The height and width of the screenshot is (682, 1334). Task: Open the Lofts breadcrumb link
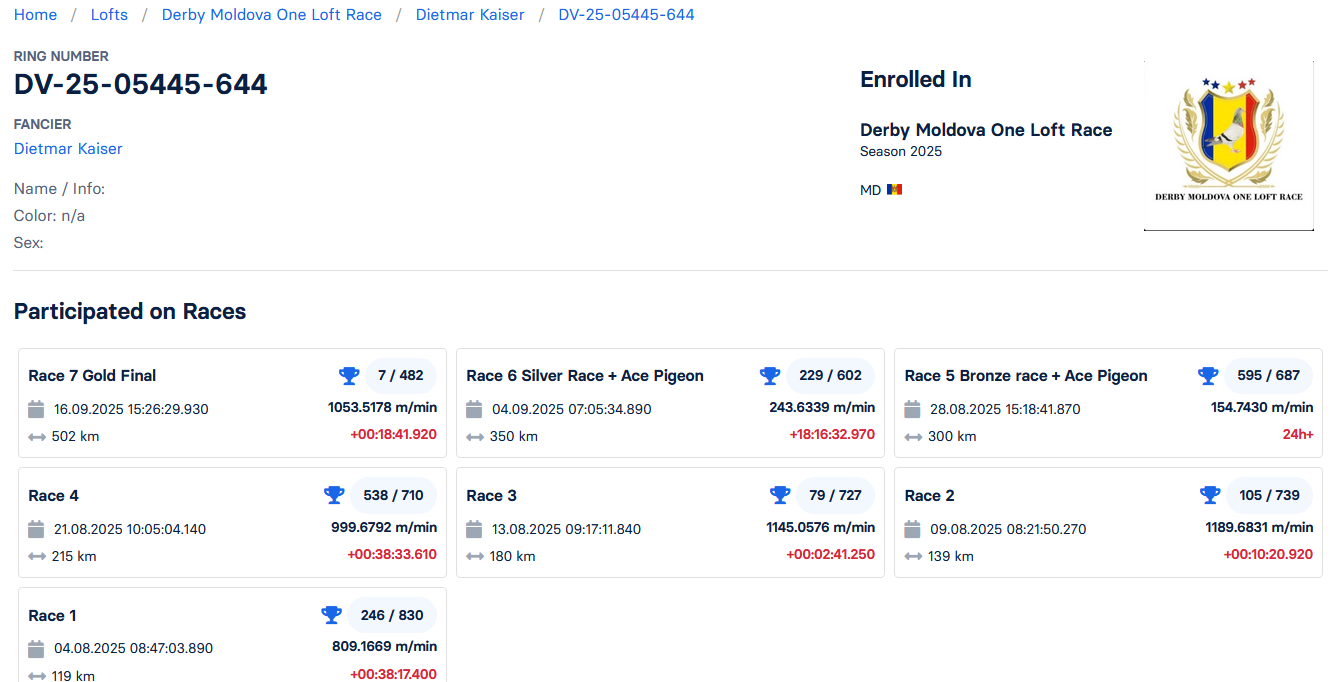coord(109,15)
